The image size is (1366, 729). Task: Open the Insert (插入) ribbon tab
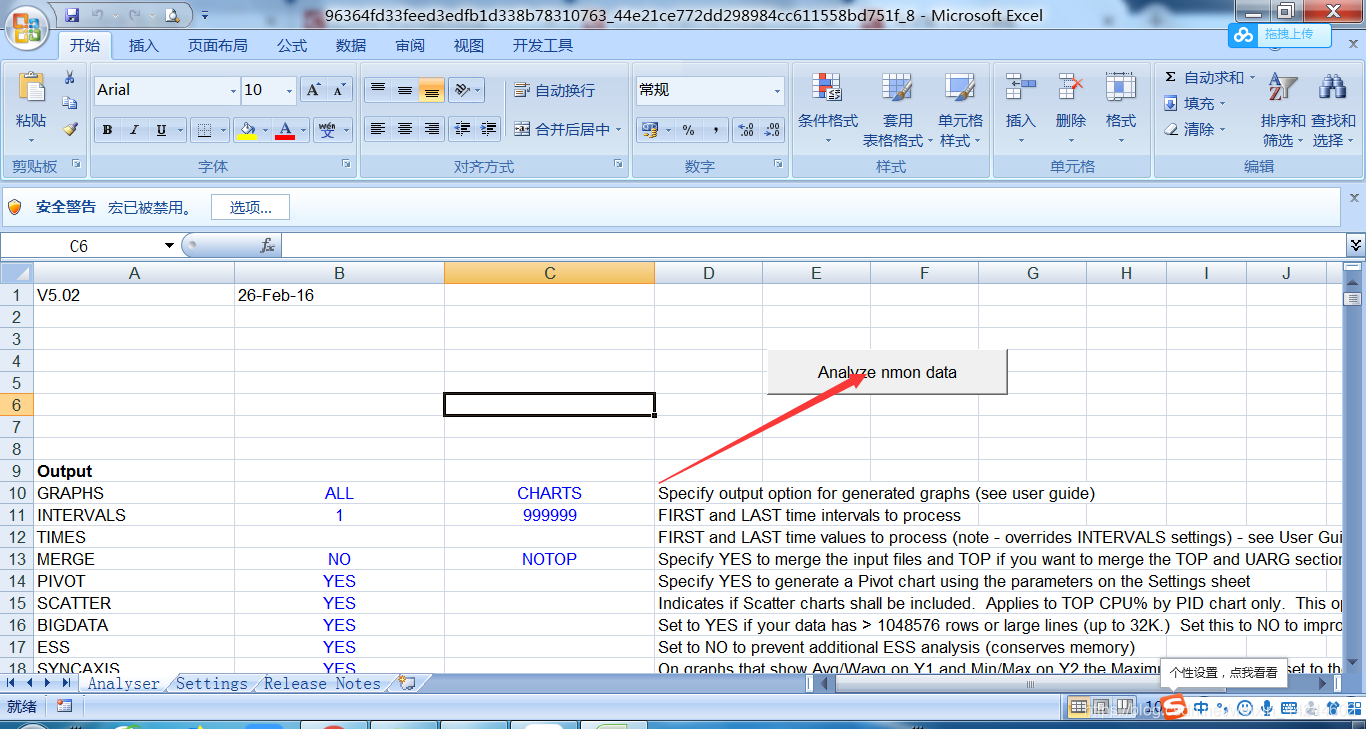(144, 46)
